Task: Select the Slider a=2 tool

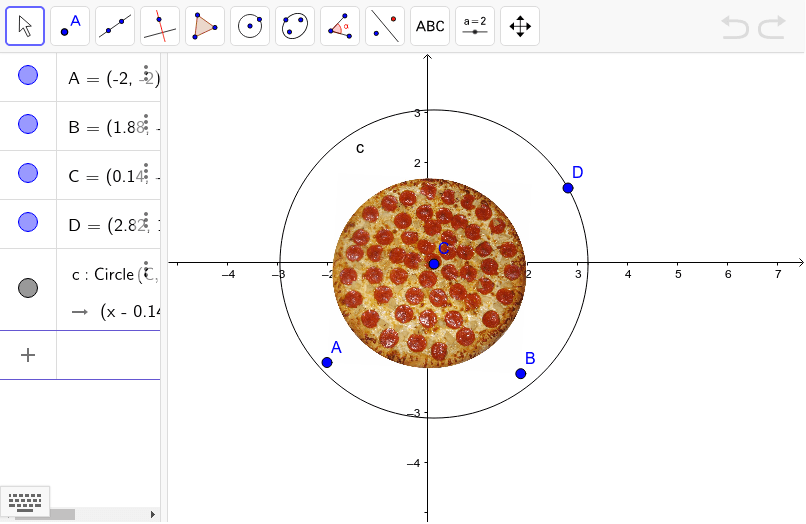Action: (x=475, y=26)
